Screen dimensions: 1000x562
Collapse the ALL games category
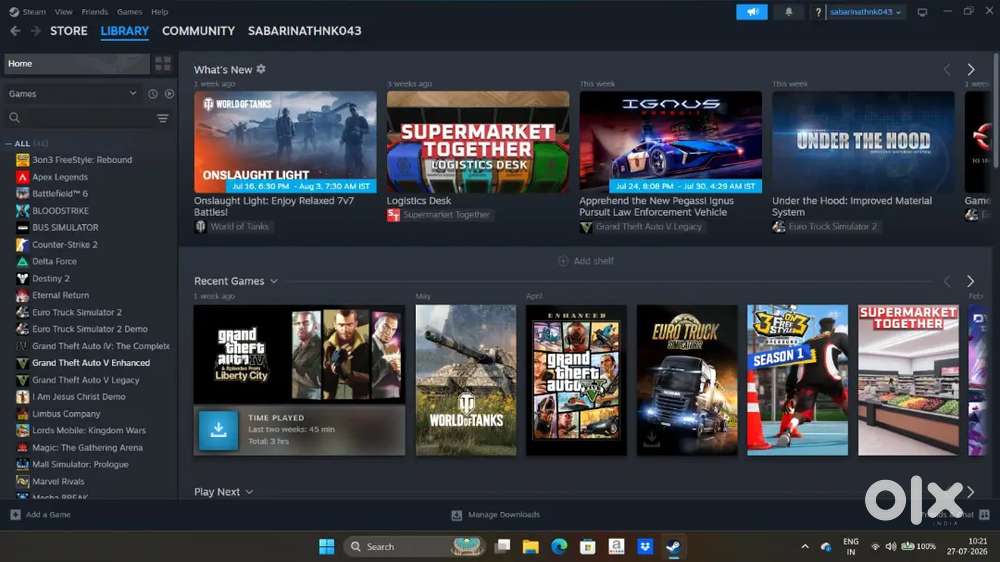[8, 144]
